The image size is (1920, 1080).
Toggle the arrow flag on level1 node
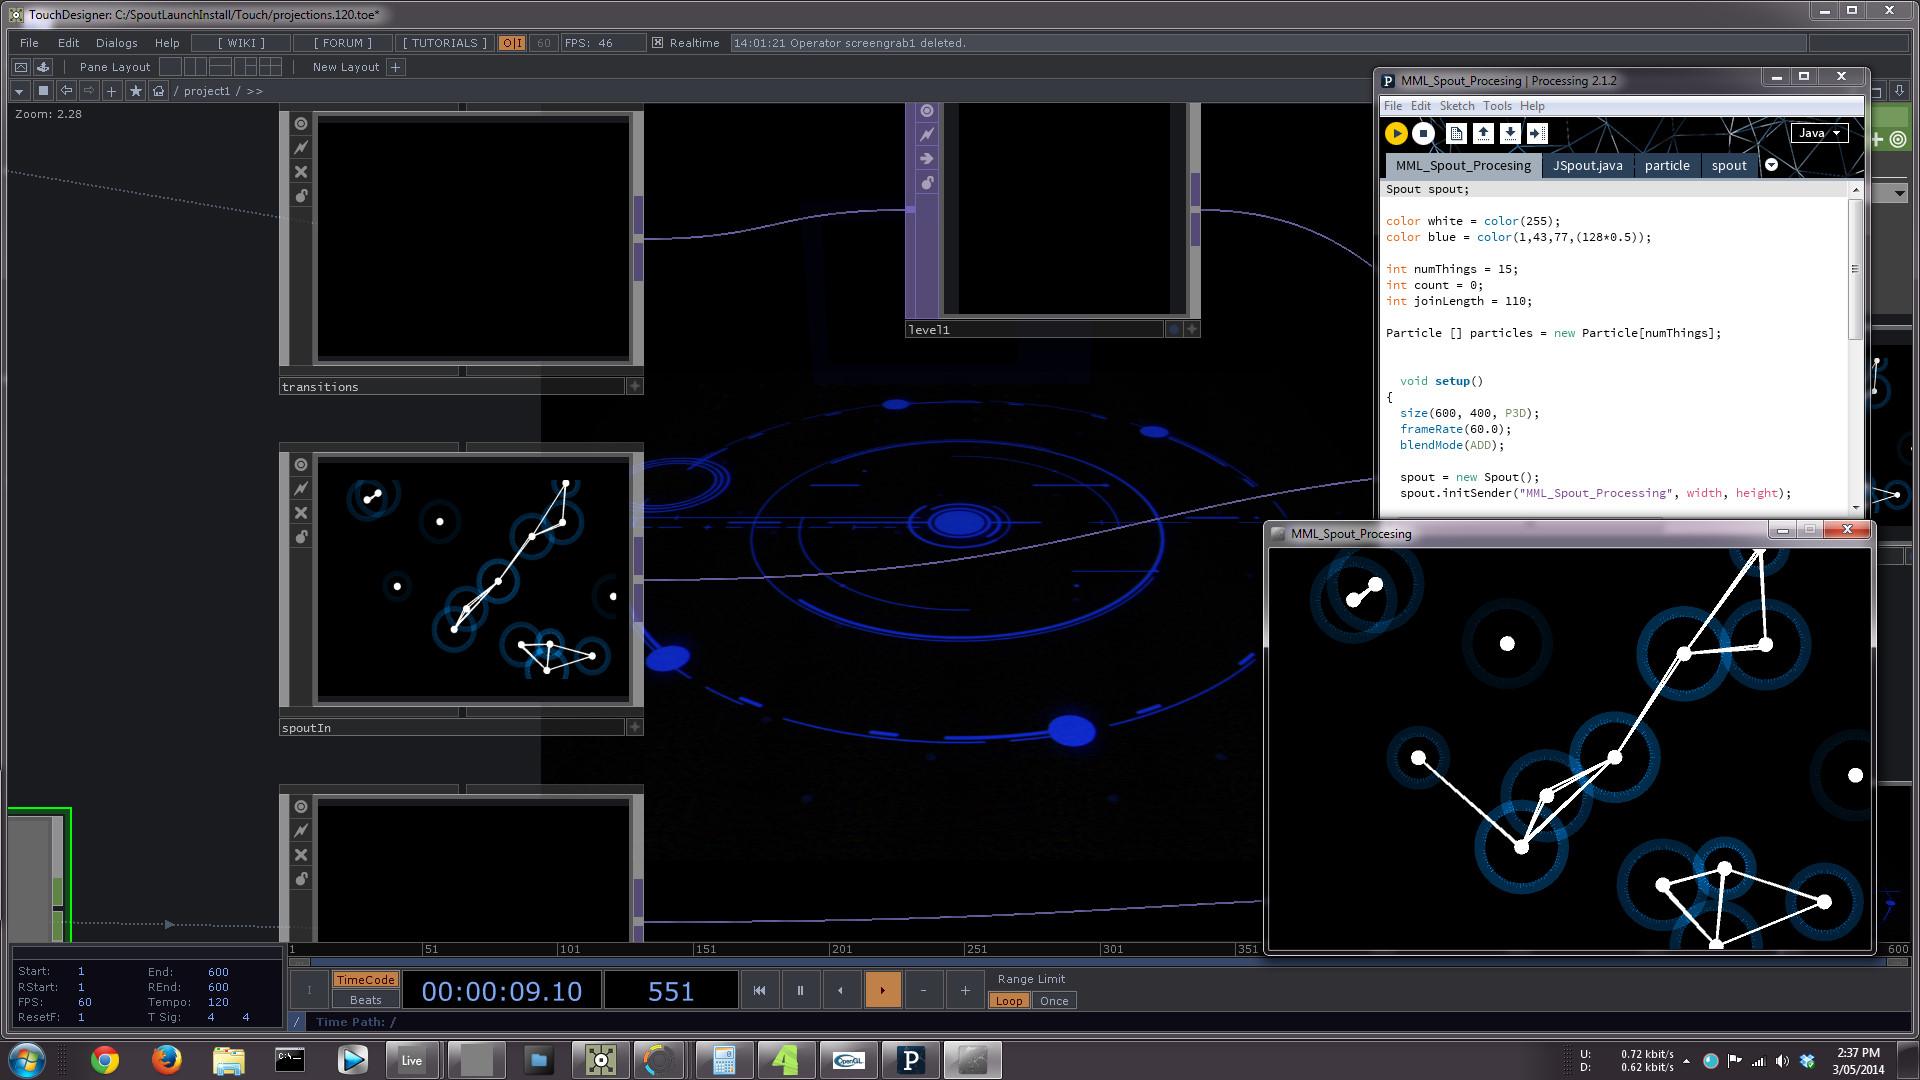point(927,159)
